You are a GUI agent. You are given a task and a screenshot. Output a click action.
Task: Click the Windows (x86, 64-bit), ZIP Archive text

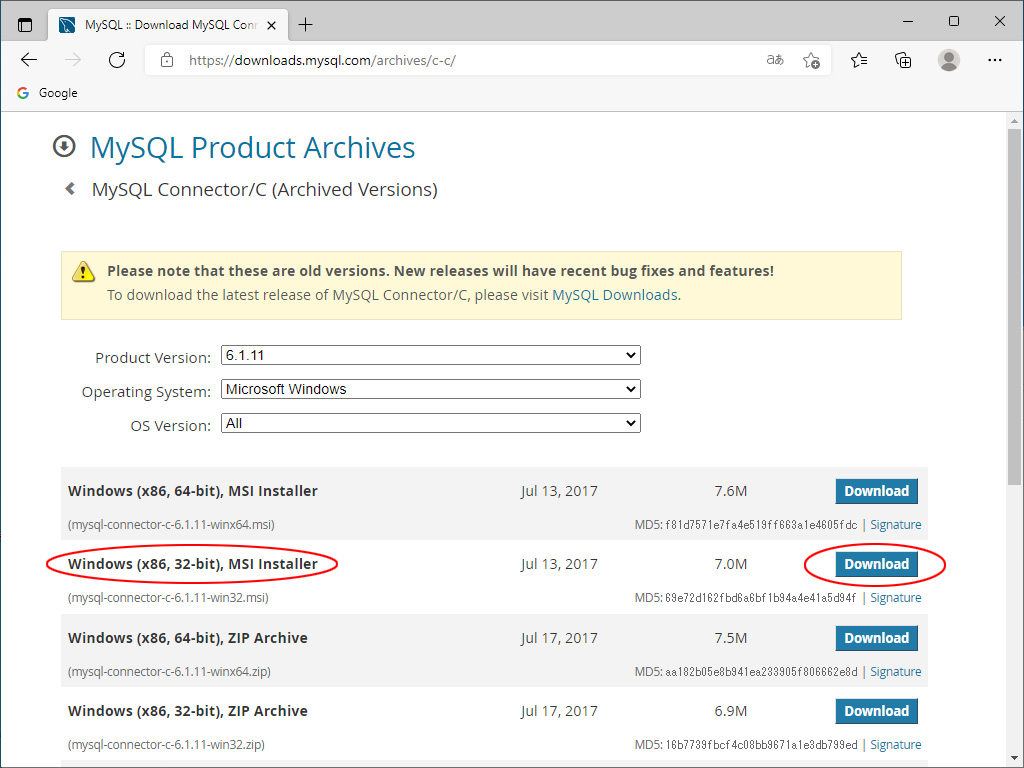(187, 638)
